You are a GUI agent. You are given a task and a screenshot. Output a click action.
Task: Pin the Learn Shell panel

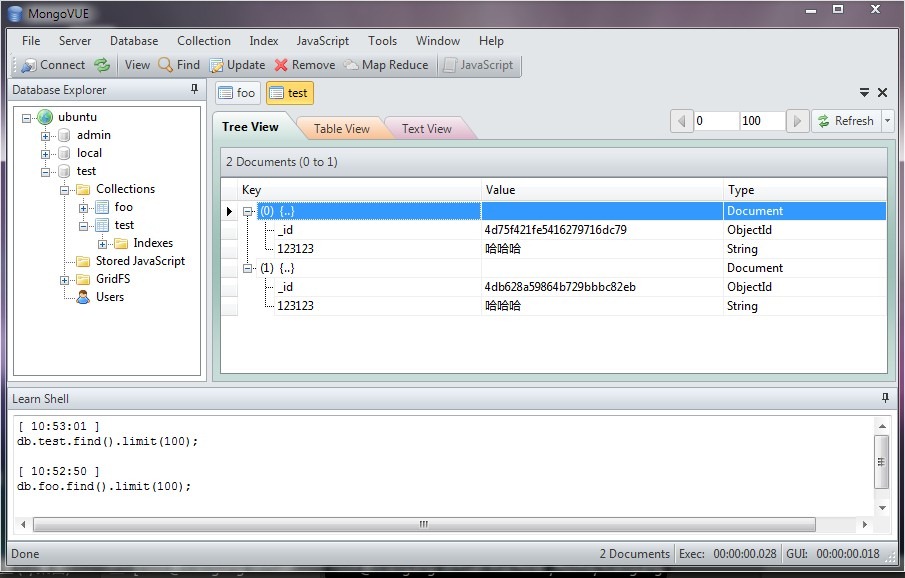(885, 398)
